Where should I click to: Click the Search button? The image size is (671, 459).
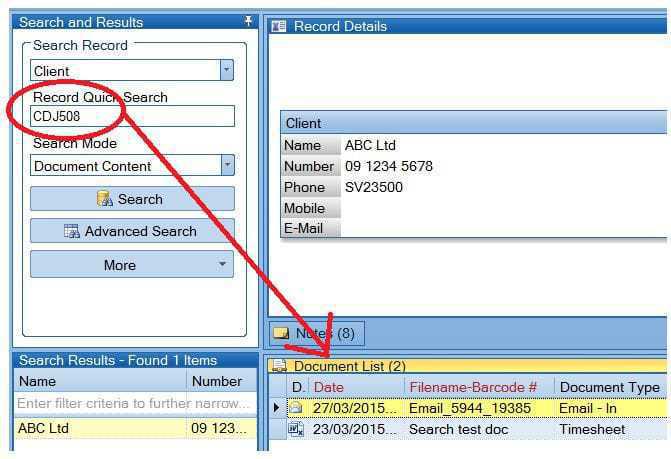click(x=132, y=198)
